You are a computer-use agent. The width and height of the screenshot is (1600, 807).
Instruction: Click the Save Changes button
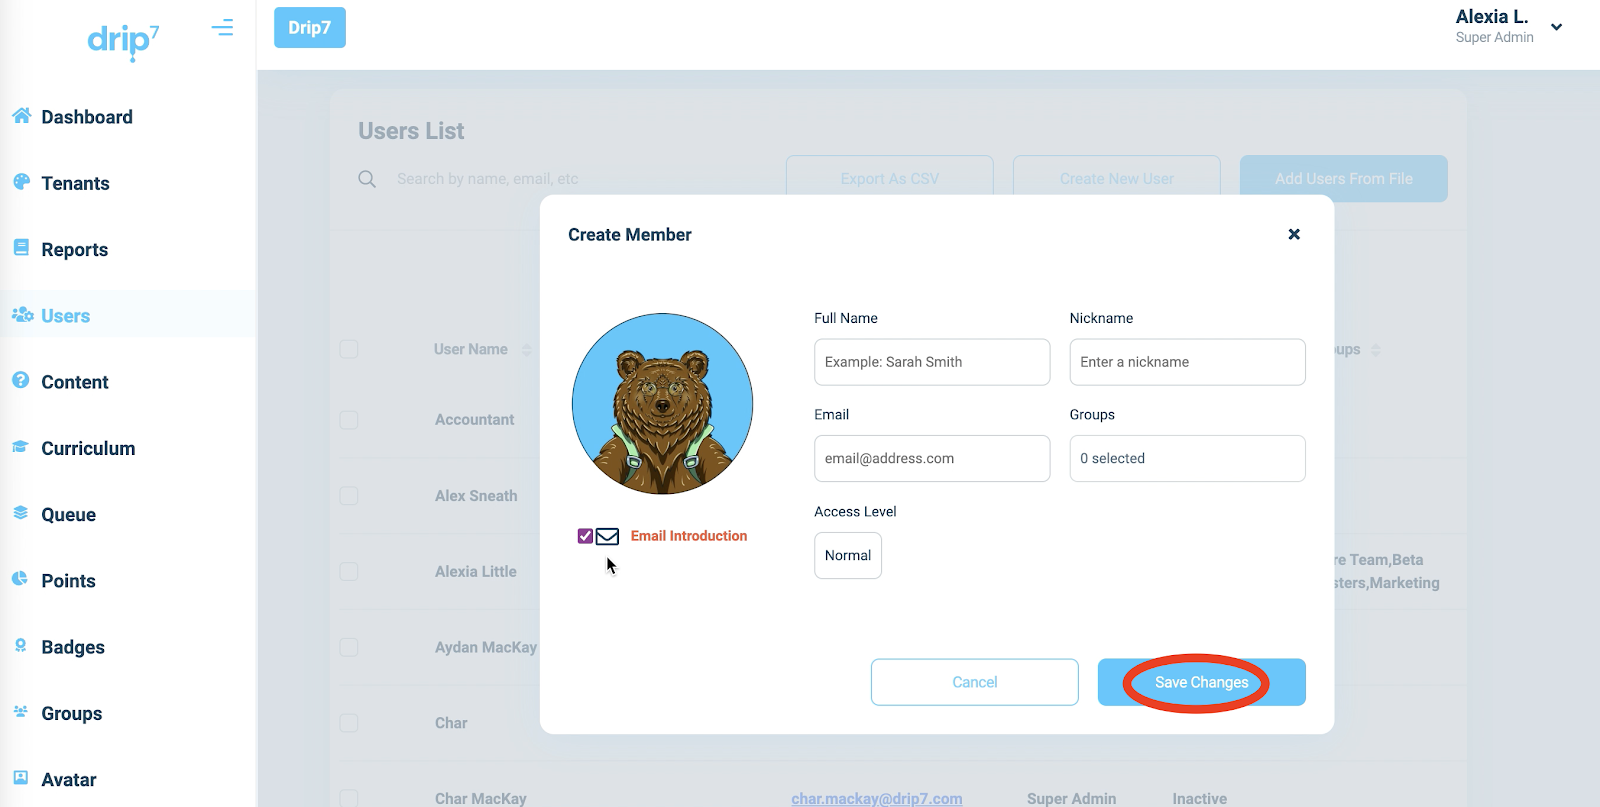pos(1201,682)
